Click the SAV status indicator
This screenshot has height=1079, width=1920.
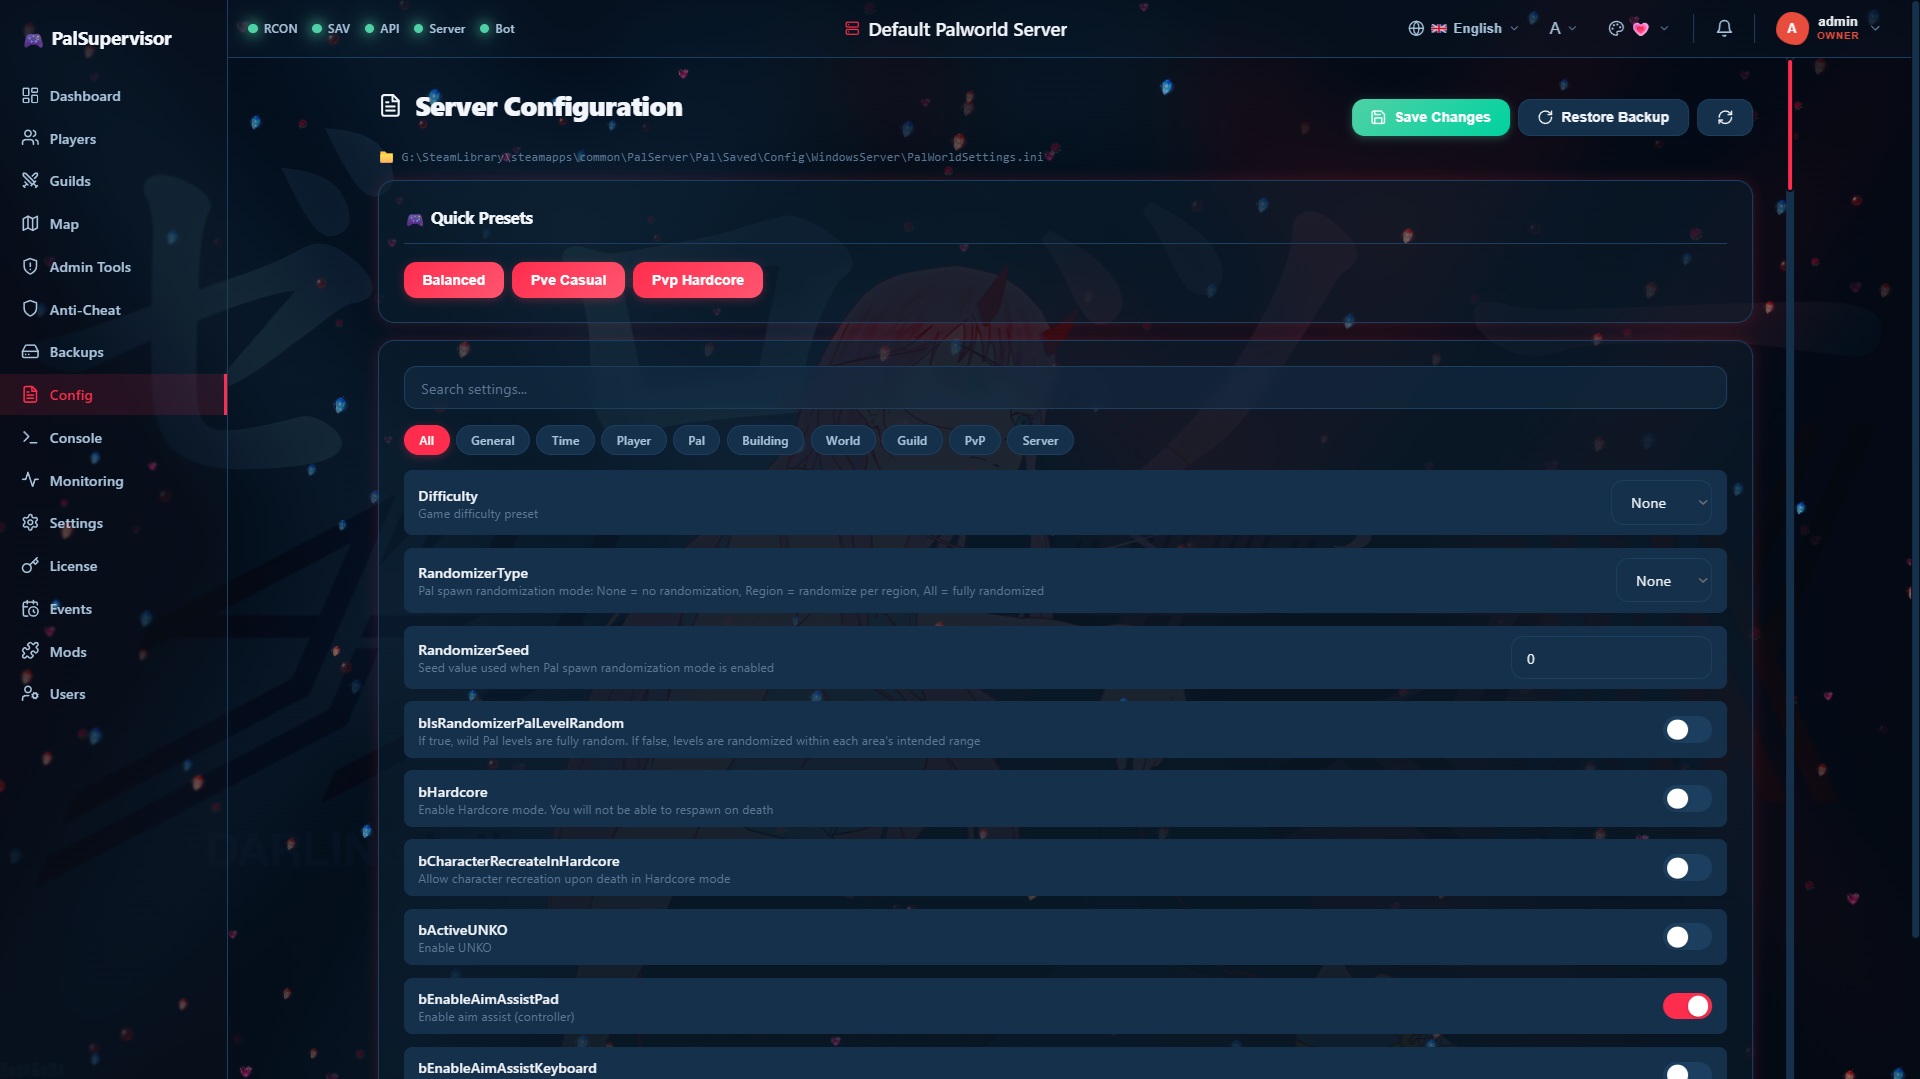pos(331,29)
